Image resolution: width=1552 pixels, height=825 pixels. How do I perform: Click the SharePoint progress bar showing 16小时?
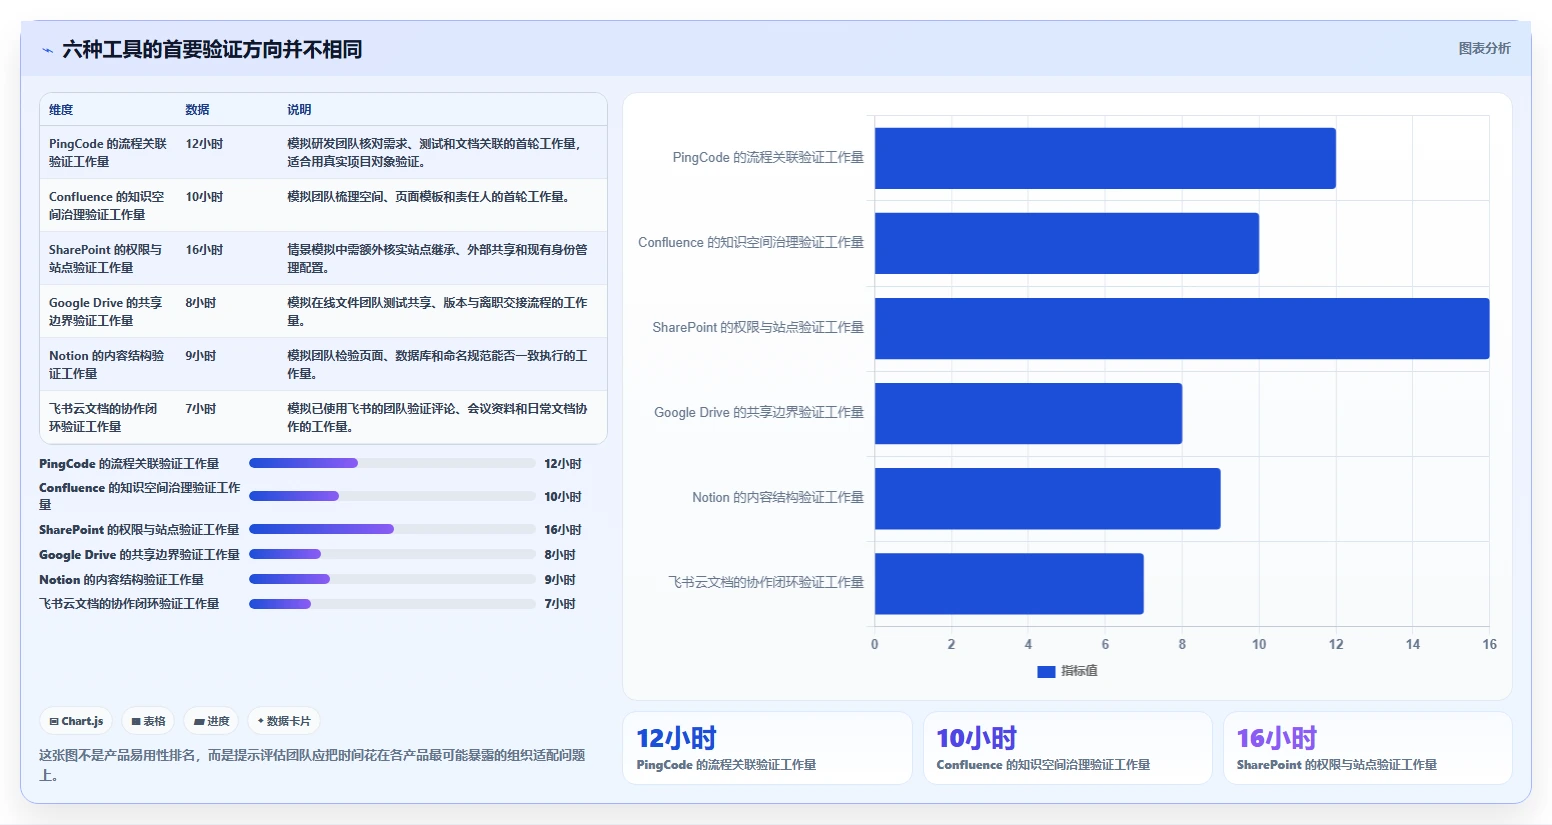392,529
